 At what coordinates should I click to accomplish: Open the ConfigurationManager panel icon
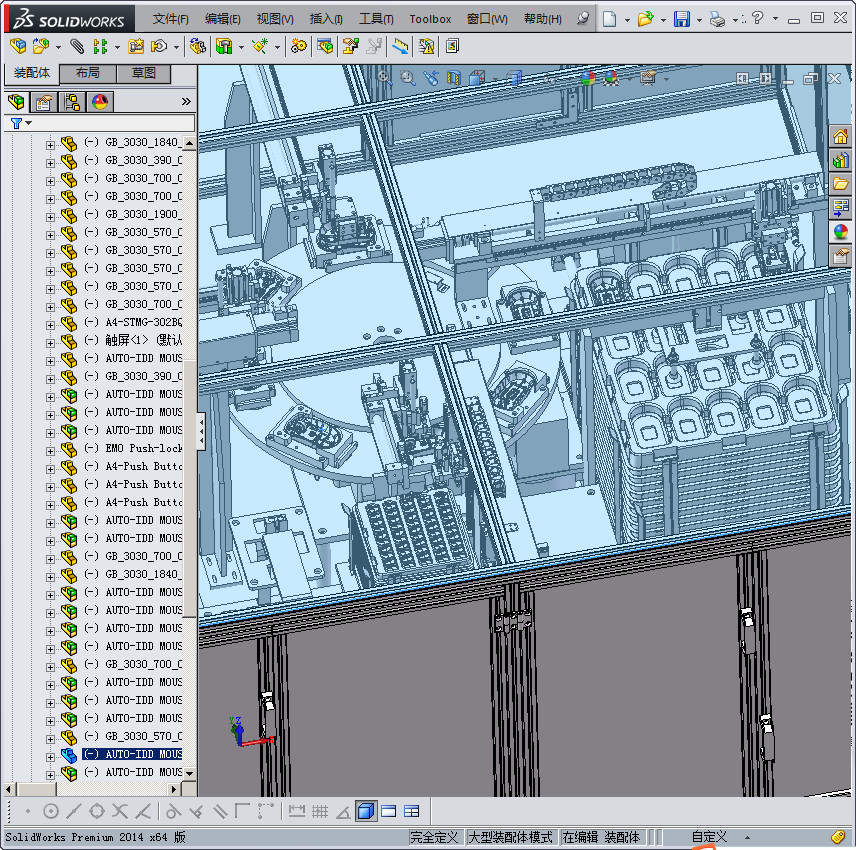click(70, 101)
